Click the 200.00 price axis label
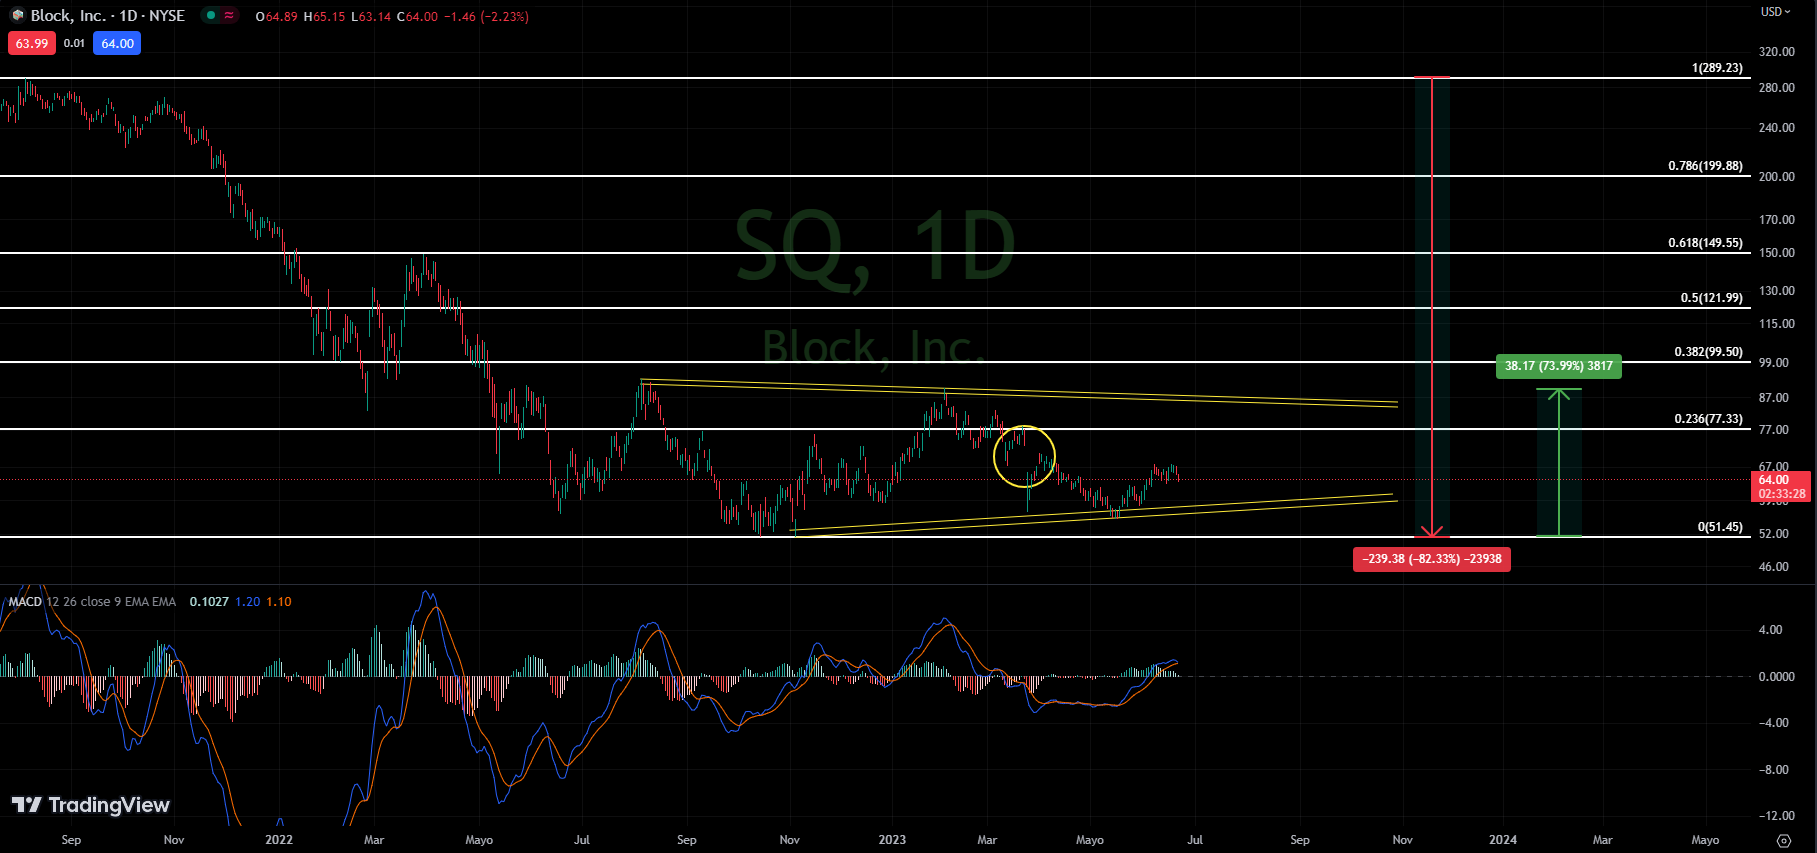Screen dimensions: 1817x853 [x=1776, y=177]
